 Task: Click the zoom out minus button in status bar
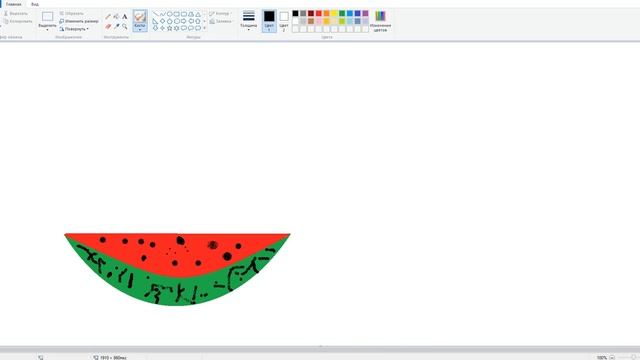pyautogui.click(x=612, y=358)
